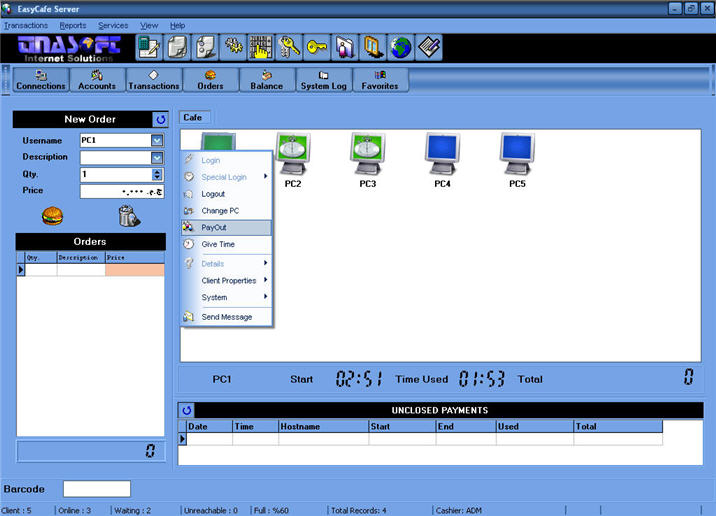716x516 pixels.
Task: Open the View menu
Action: [x=149, y=26]
